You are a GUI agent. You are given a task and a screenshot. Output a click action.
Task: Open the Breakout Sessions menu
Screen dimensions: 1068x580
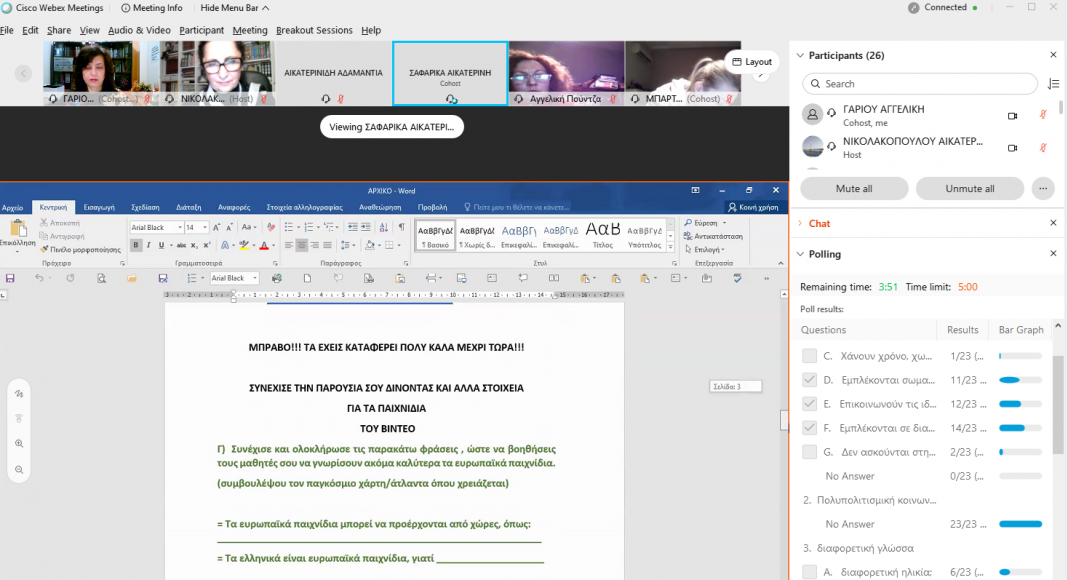coord(314,31)
